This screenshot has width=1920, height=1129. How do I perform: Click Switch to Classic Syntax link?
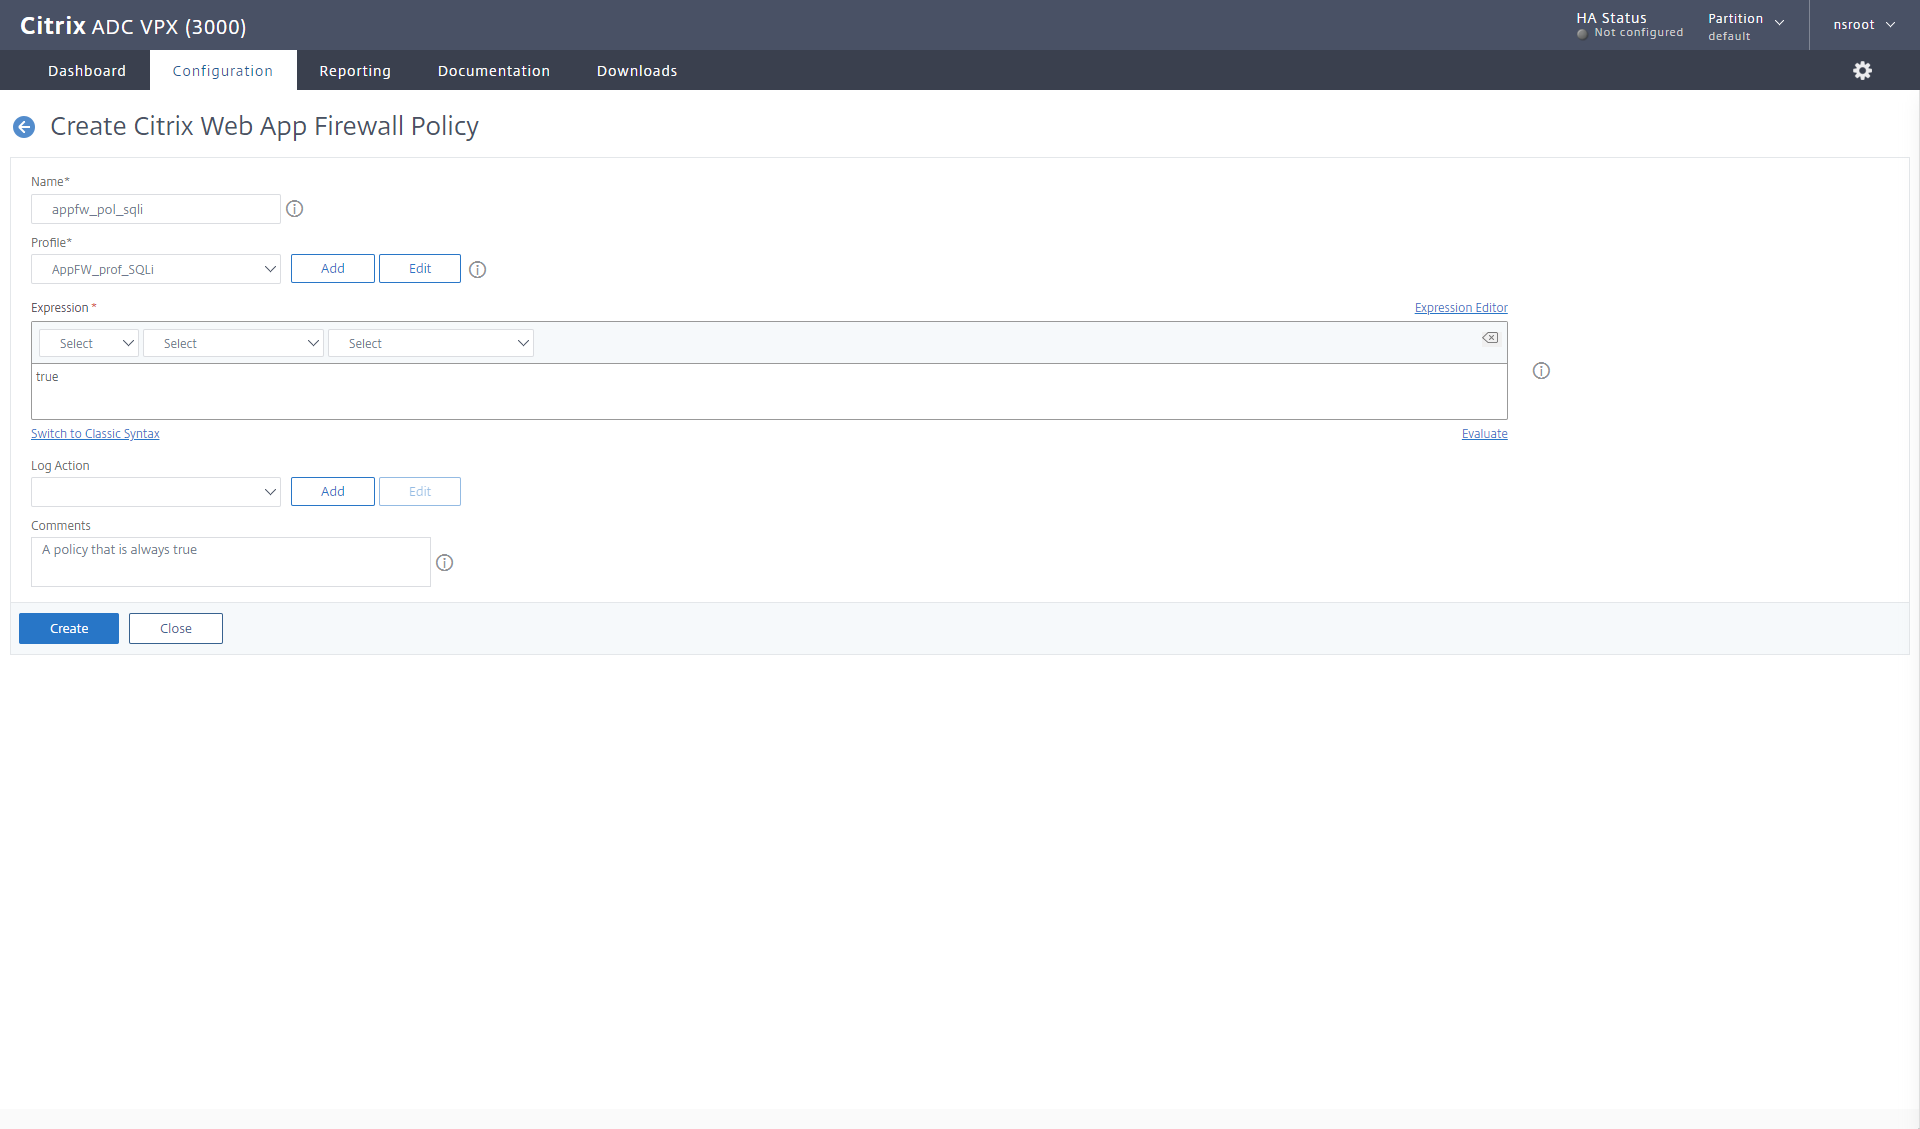[95, 434]
